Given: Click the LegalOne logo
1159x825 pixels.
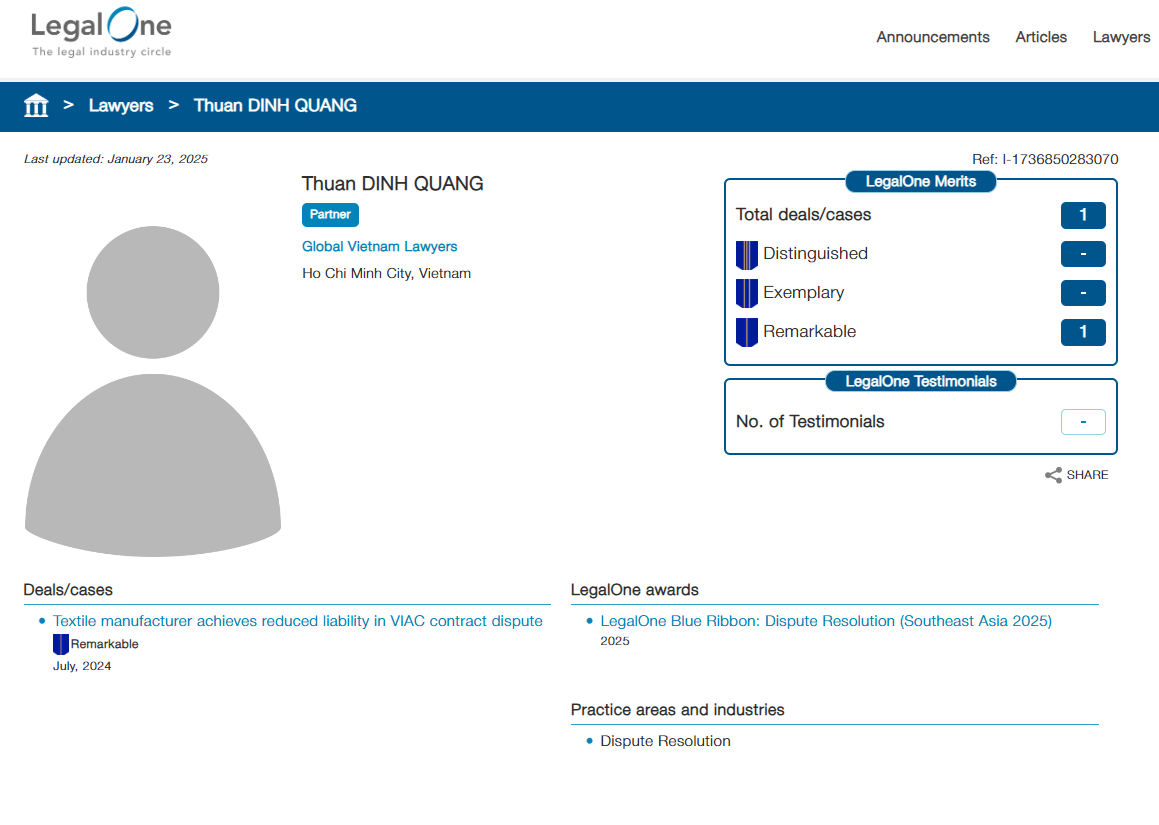Looking at the screenshot, I should coord(101,34).
